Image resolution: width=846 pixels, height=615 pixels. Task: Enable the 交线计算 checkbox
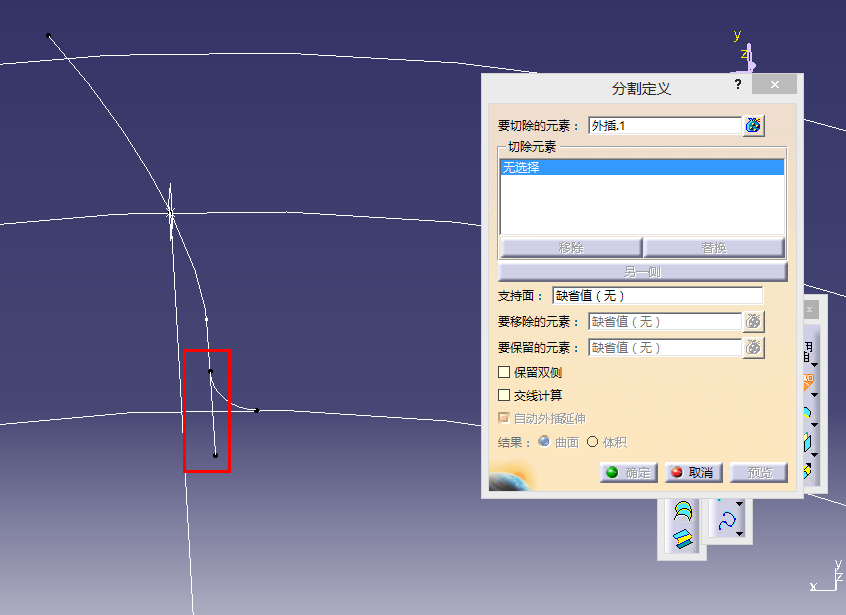[x=504, y=395]
